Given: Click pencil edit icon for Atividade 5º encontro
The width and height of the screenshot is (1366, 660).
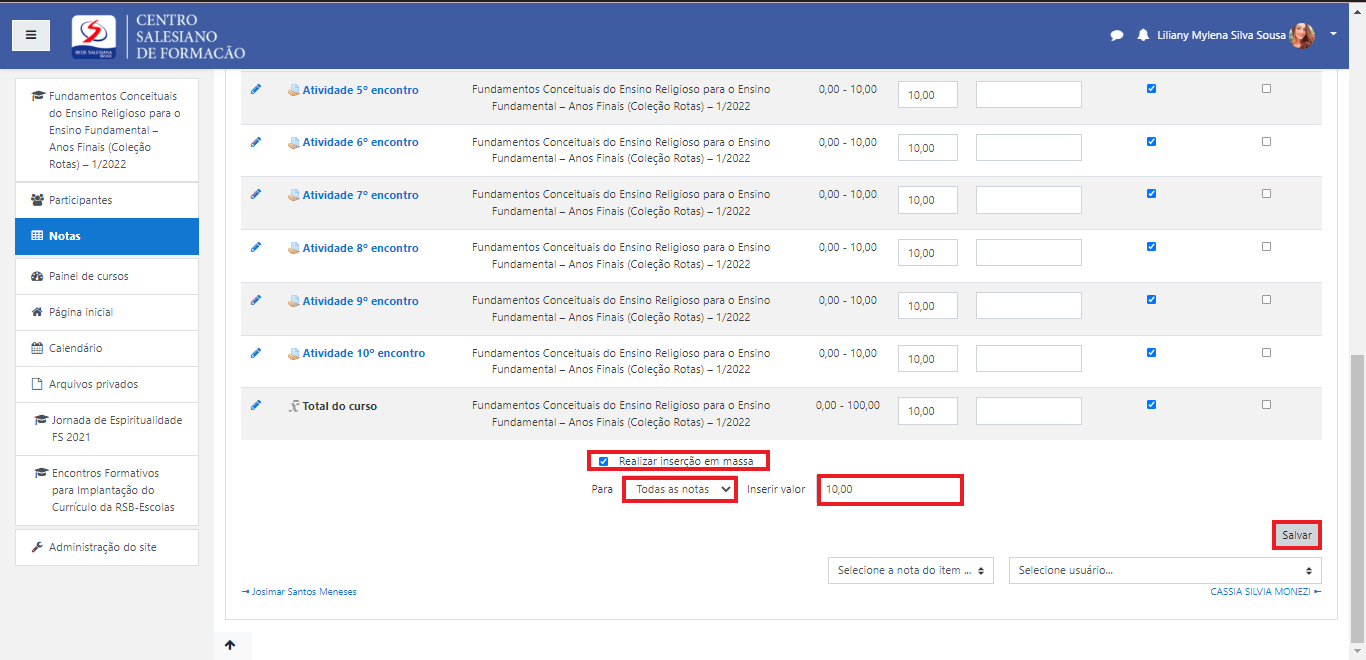Looking at the screenshot, I should click(x=256, y=89).
